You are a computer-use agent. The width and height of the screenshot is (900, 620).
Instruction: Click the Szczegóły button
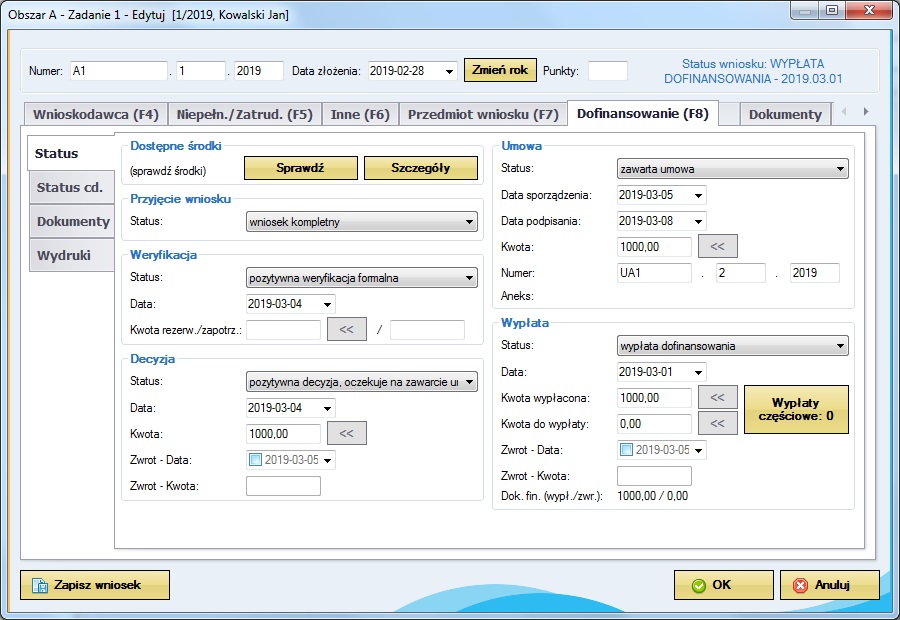pos(421,168)
